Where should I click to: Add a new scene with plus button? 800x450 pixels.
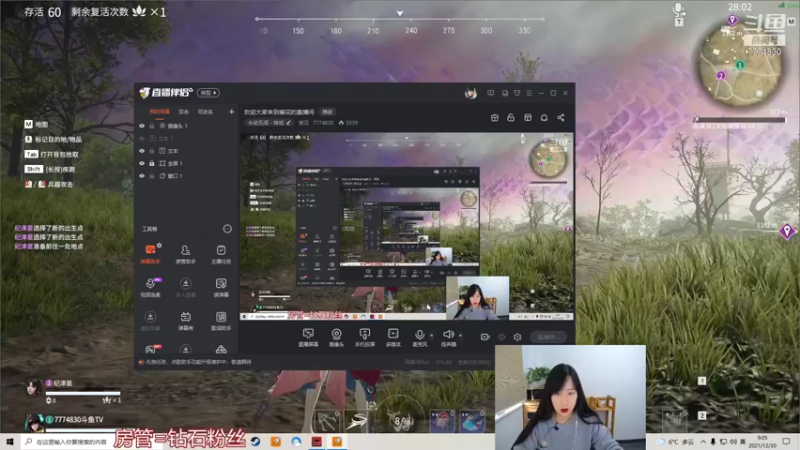[x=231, y=112]
